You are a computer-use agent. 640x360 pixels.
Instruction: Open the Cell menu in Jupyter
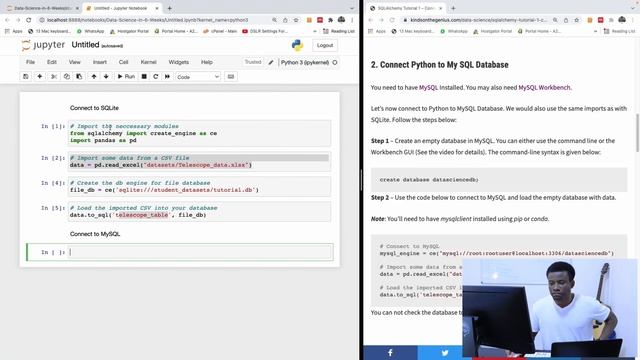[x=124, y=62]
